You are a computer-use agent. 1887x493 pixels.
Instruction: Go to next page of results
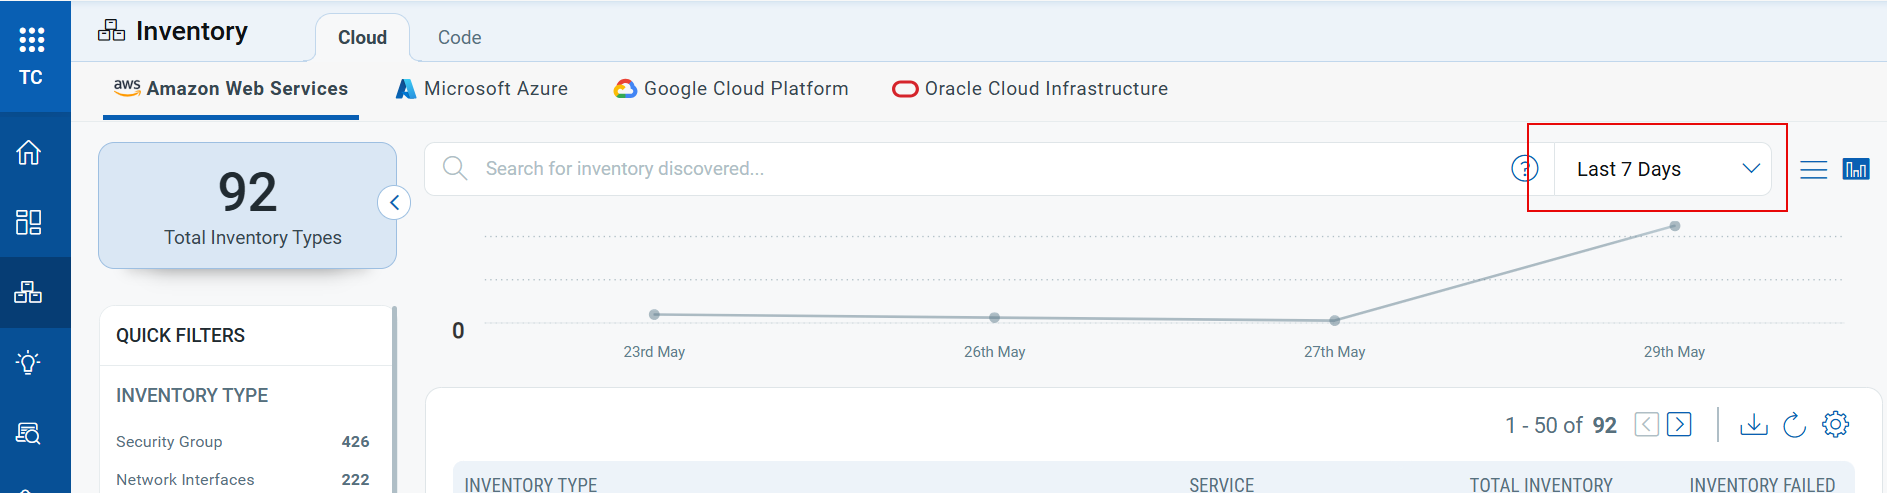pos(1680,425)
